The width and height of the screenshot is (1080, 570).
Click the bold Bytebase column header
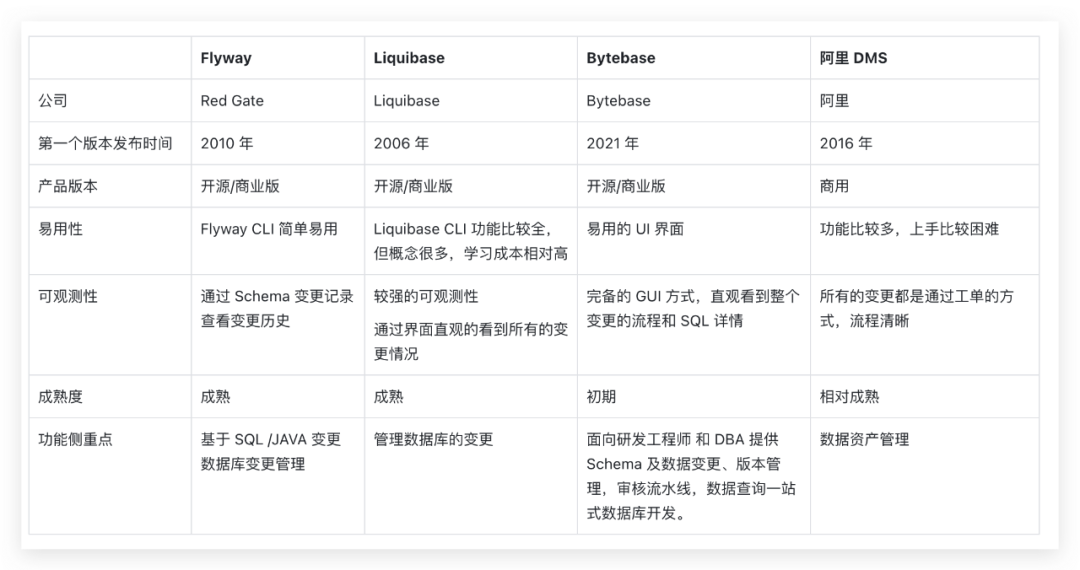621,58
